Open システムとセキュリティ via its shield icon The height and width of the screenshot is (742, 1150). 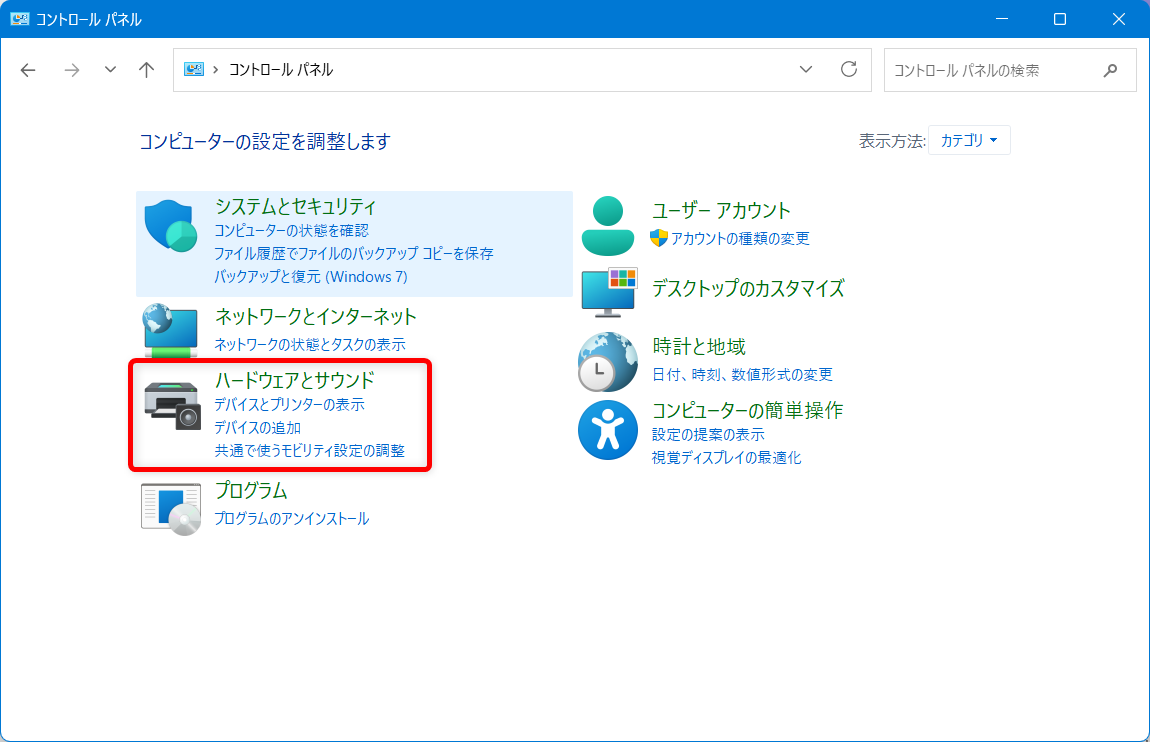171,225
